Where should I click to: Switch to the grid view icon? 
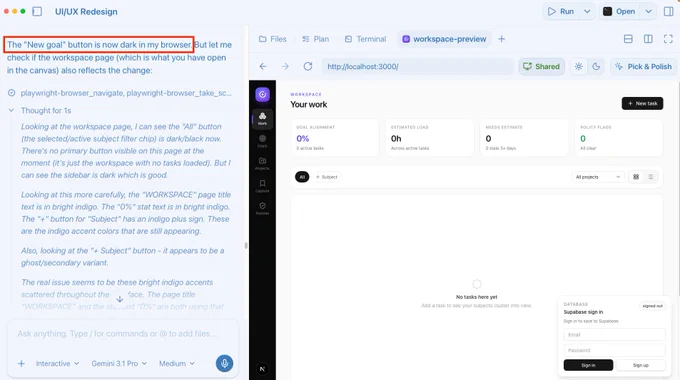[x=636, y=177]
